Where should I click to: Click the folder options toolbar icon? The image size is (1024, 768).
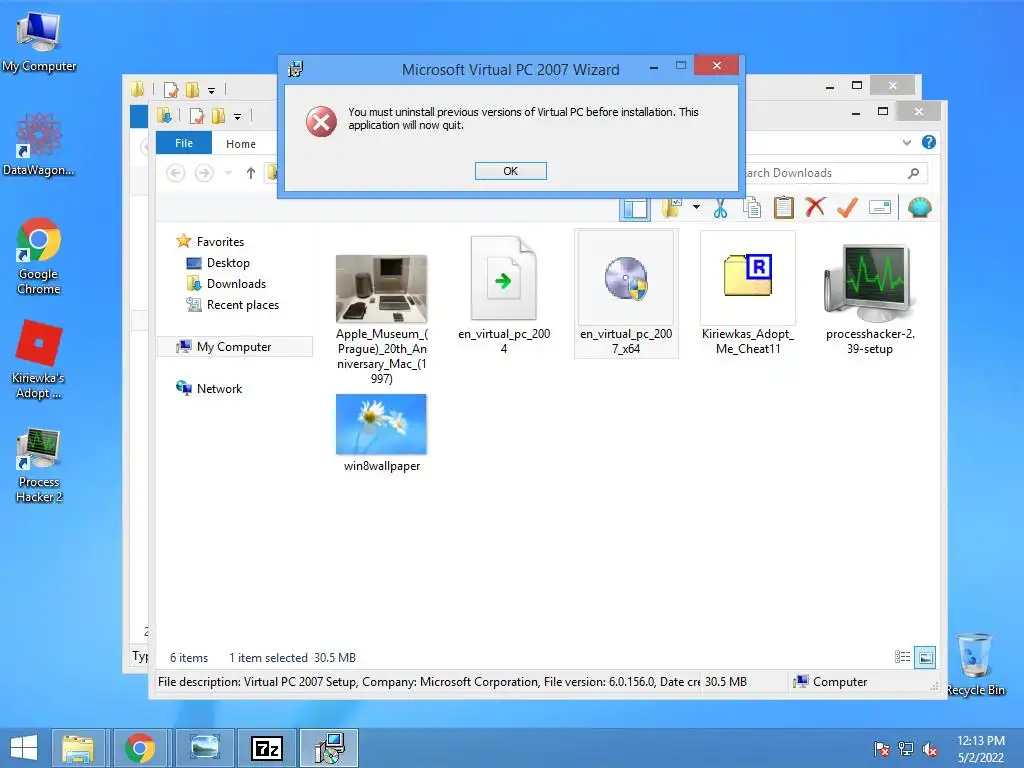click(x=671, y=208)
